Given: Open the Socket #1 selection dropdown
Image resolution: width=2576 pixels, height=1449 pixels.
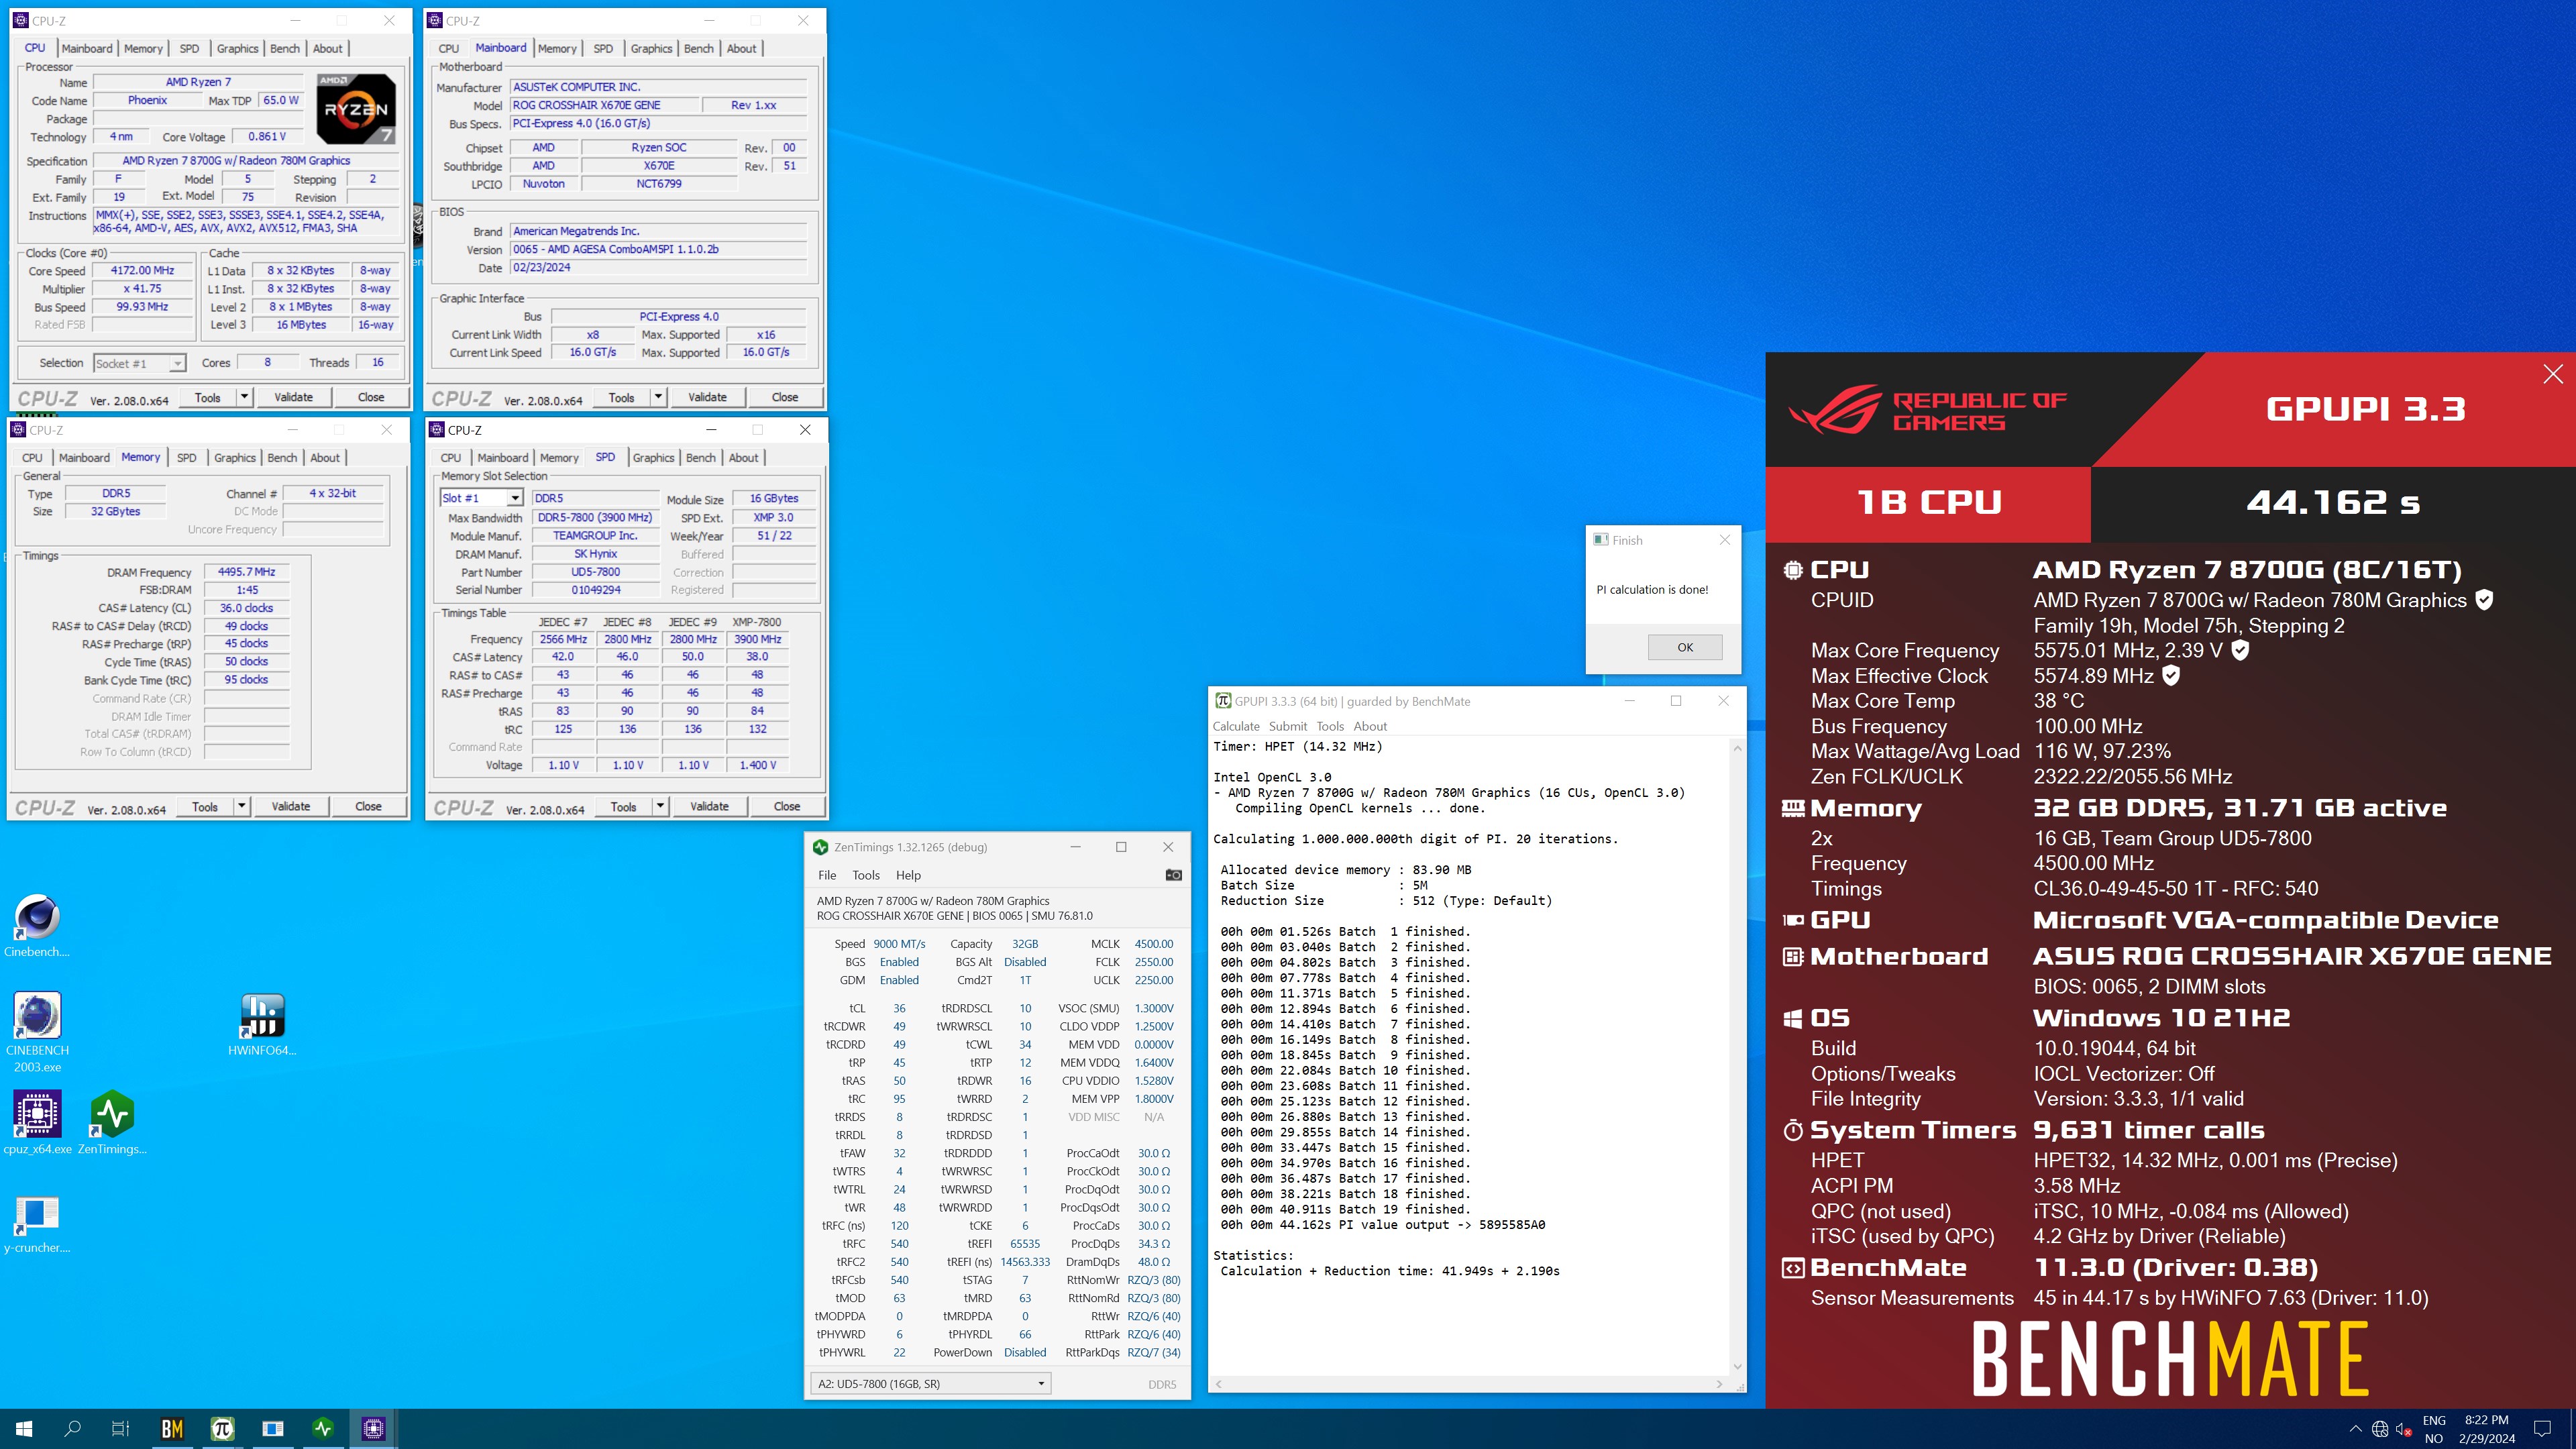Looking at the screenshot, I should [x=139, y=363].
